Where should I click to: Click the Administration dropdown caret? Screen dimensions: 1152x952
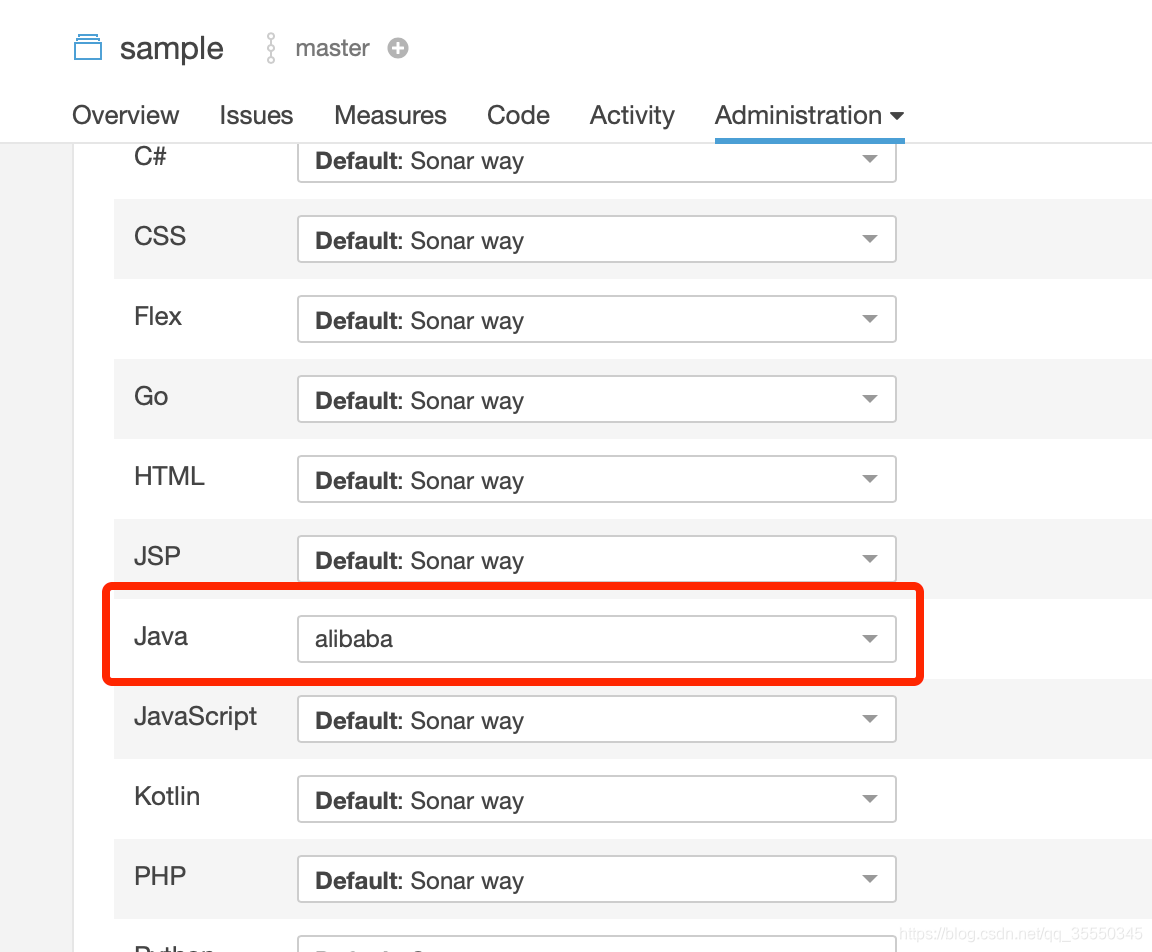[896, 116]
